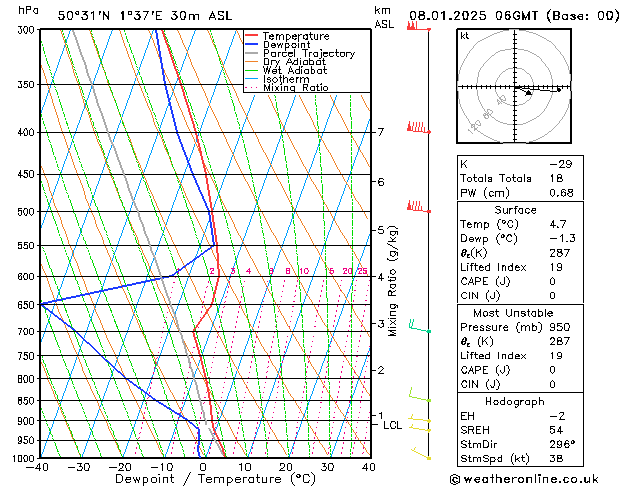Click the '20' temperature axis label
This screenshot has width=629, height=486.
(x=286, y=467)
